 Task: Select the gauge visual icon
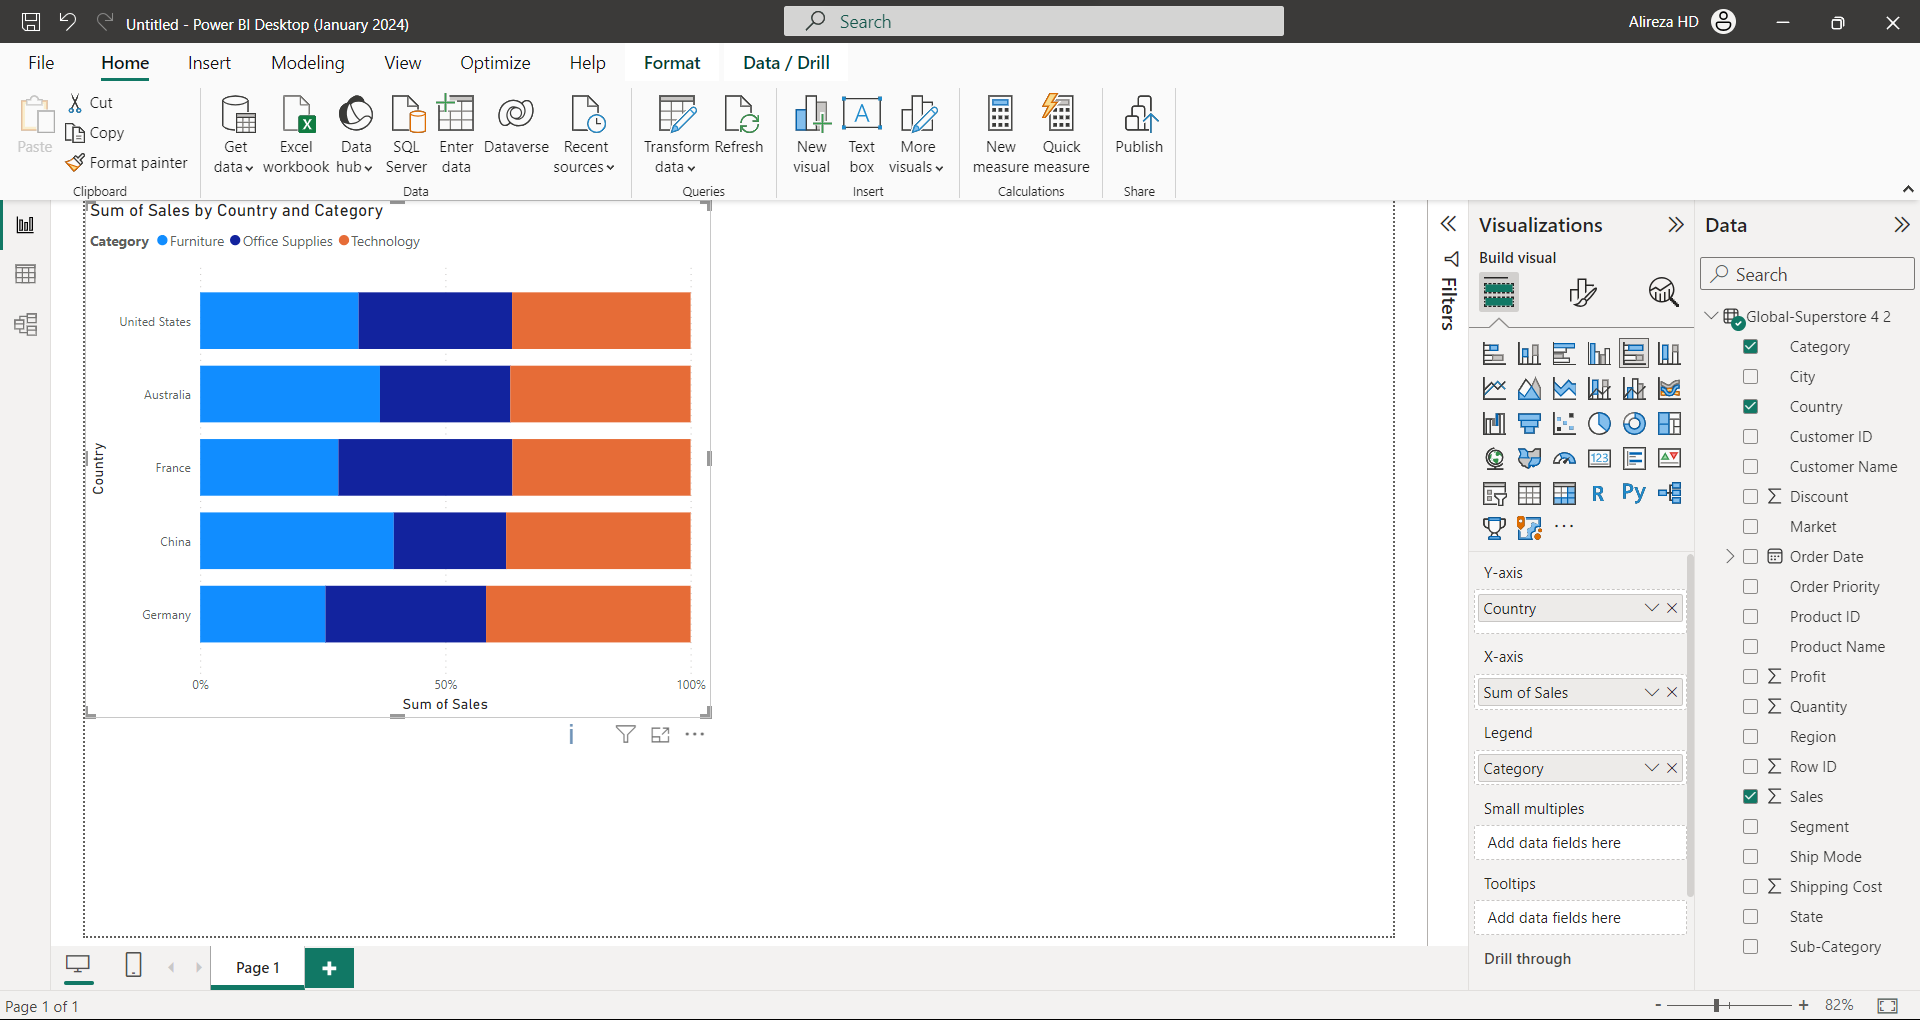pyautogui.click(x=1564, y=457)
